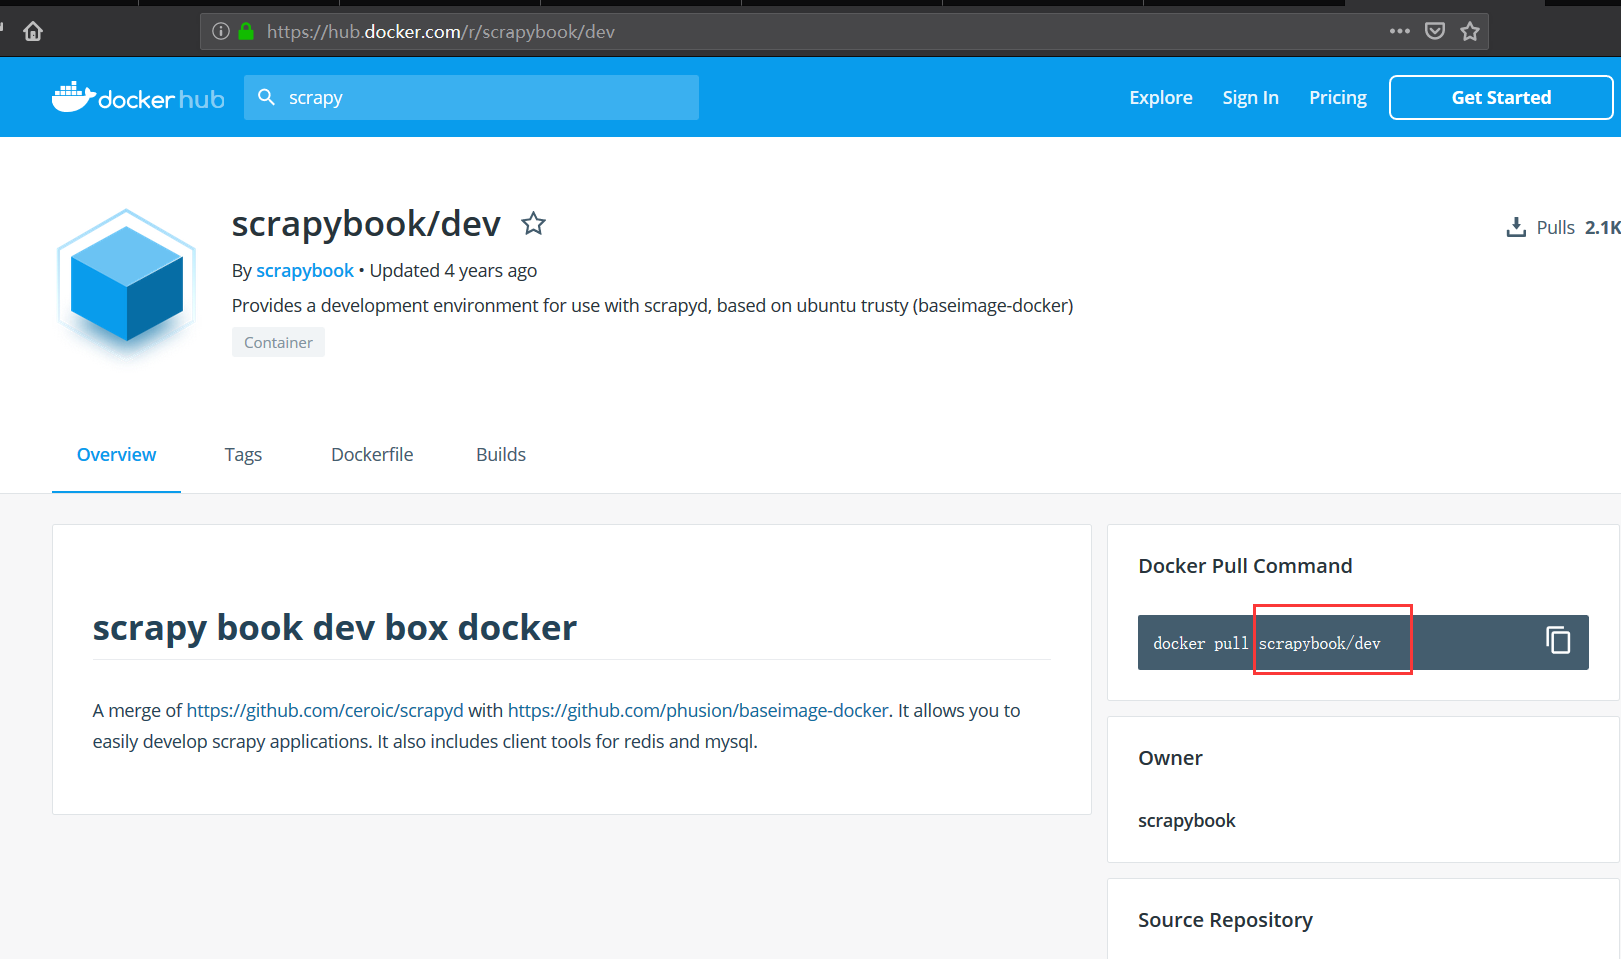
Task: Click the Get Started button
Action: click(1501, 98)
